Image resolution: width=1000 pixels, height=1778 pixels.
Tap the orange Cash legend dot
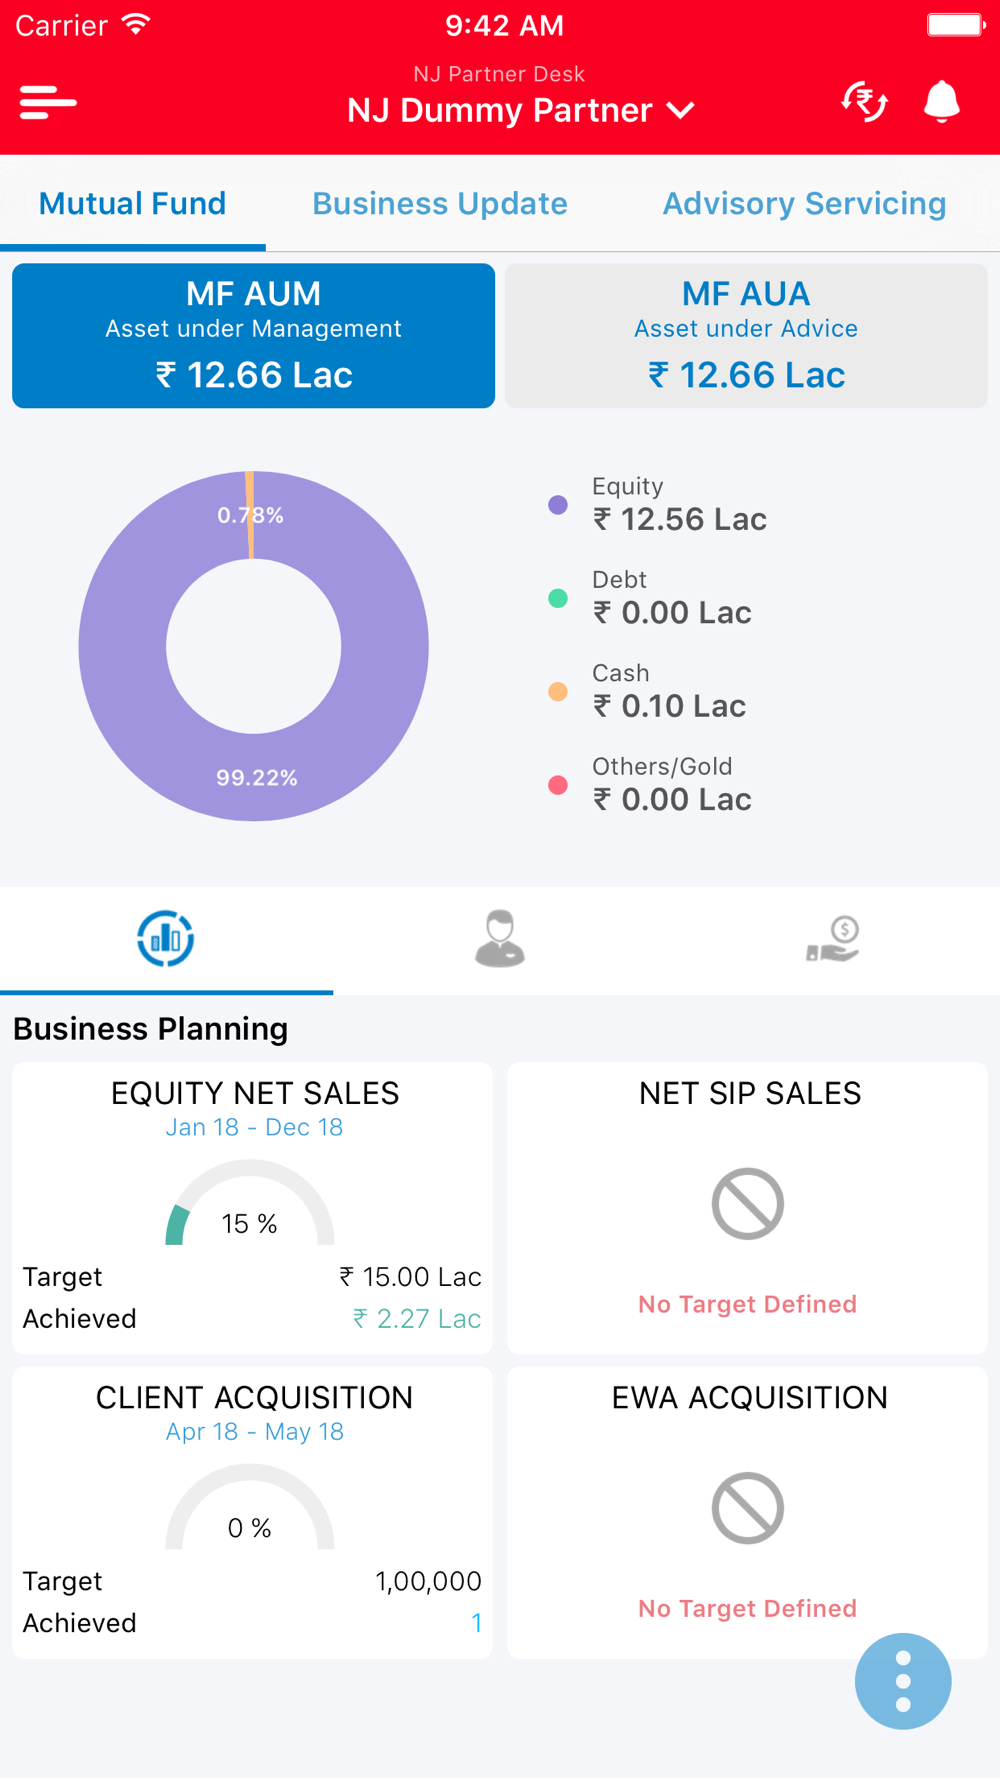[558, 692]
